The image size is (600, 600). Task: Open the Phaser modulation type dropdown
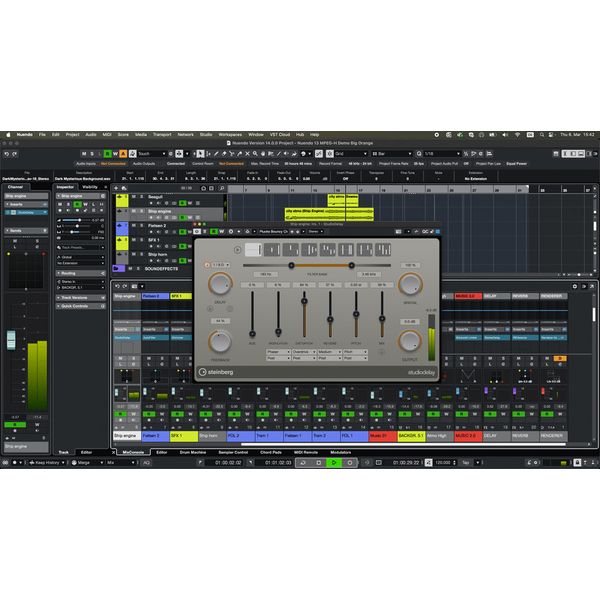(x=278, y=352)
